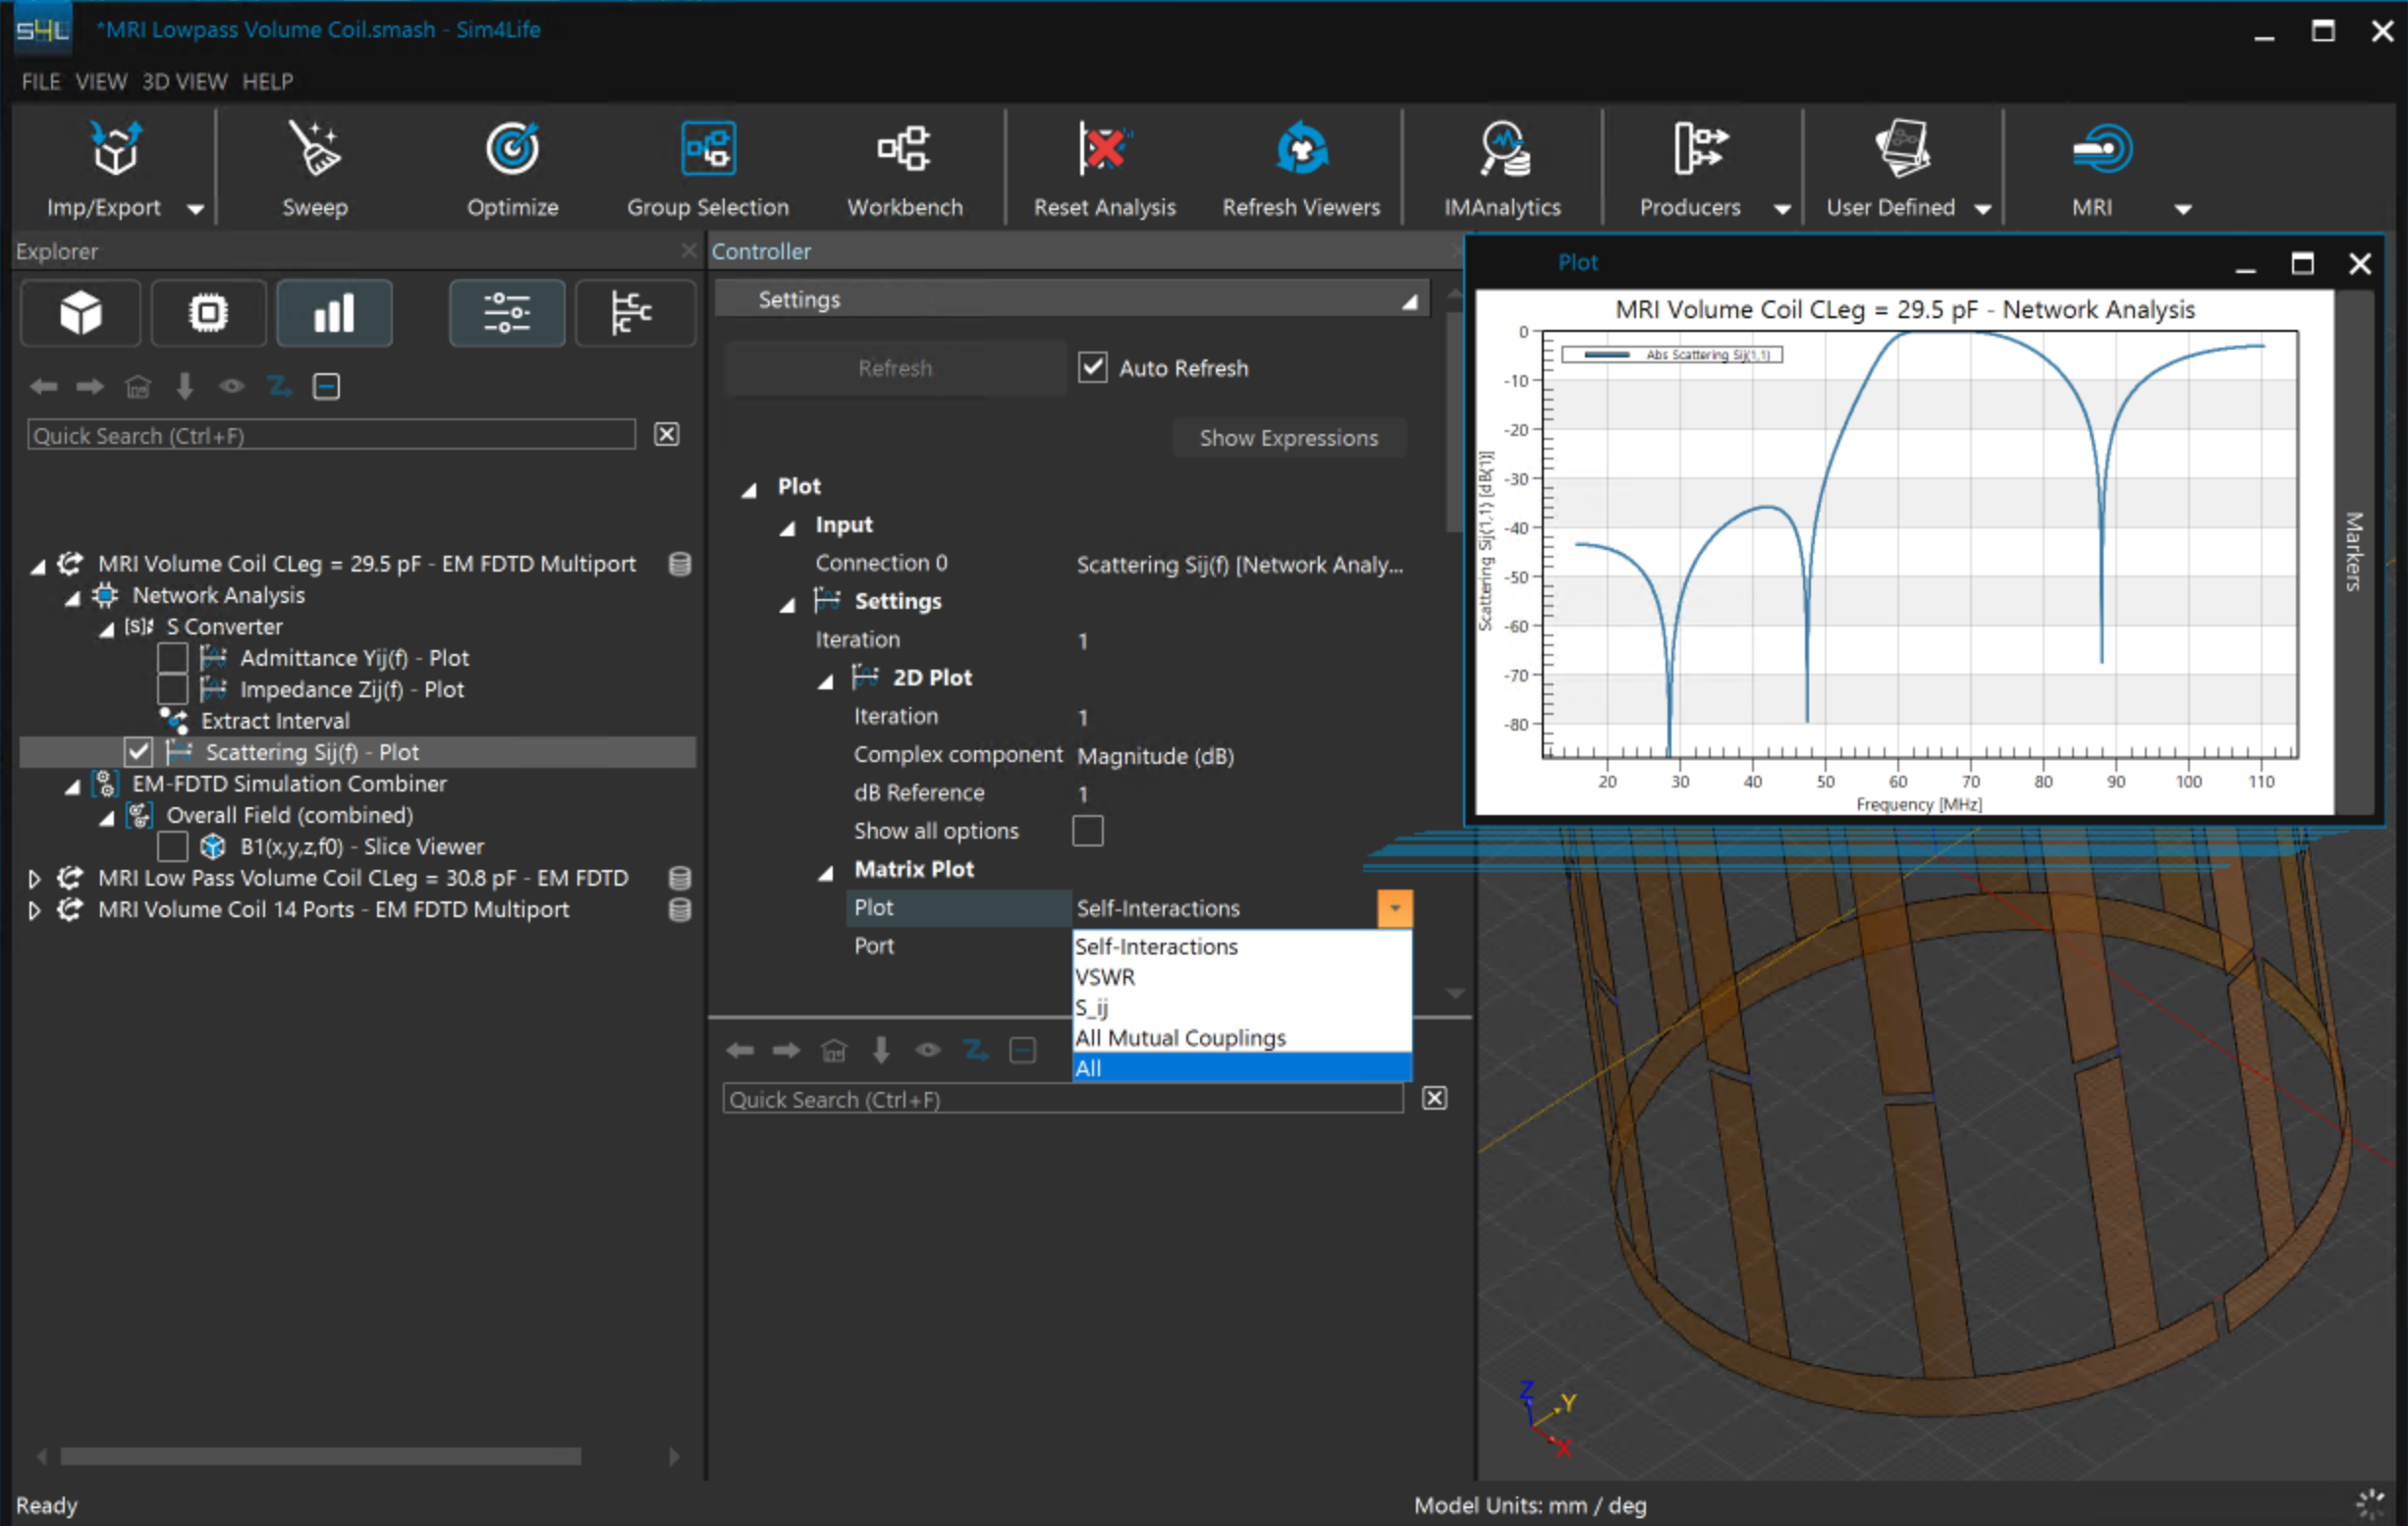The width and height of the screenshot is (2408, 1526).
Task: Enable the Show all options checkbox
Action: pyautogui.click(x=1087, y=831)
